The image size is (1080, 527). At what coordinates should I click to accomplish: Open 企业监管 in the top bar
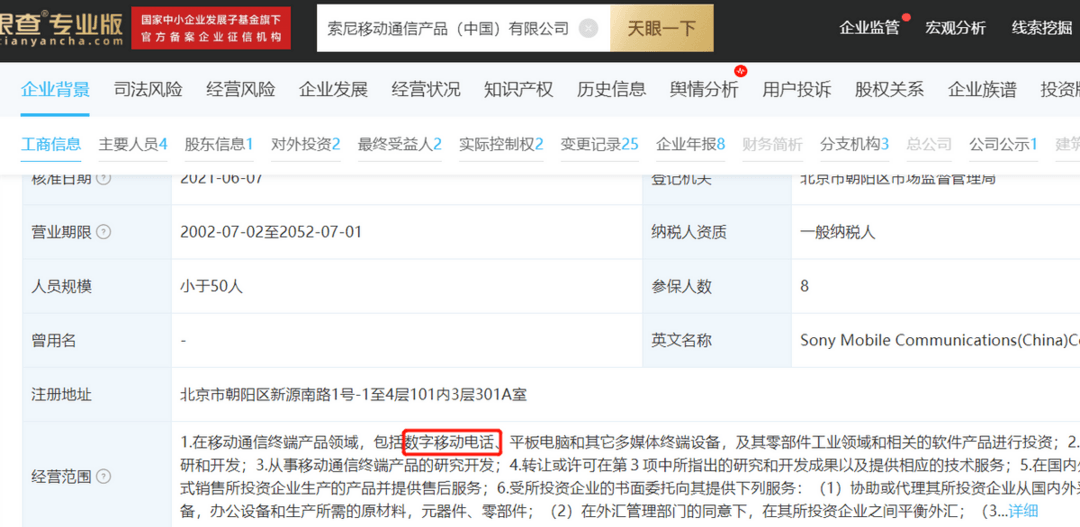pos(869,28)
